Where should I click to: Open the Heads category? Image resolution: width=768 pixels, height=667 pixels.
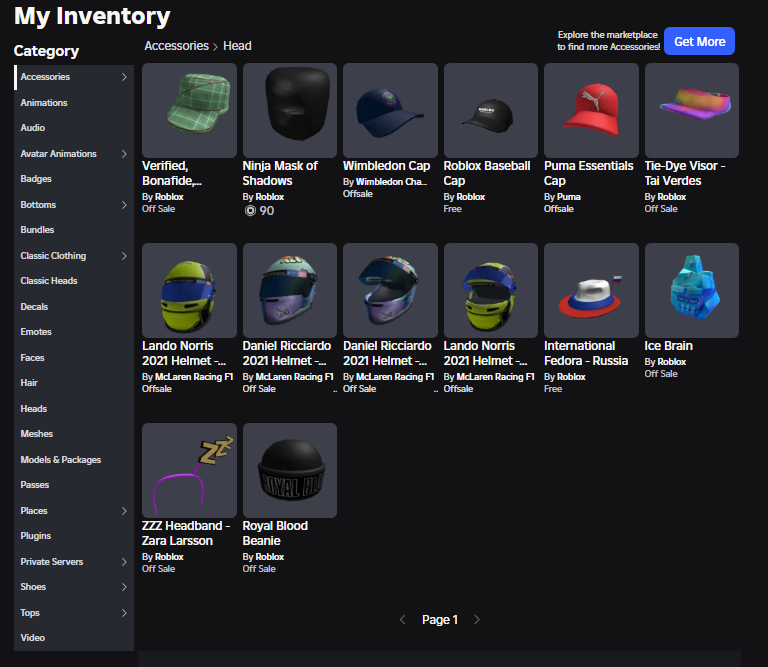click(x=74, y=408)
